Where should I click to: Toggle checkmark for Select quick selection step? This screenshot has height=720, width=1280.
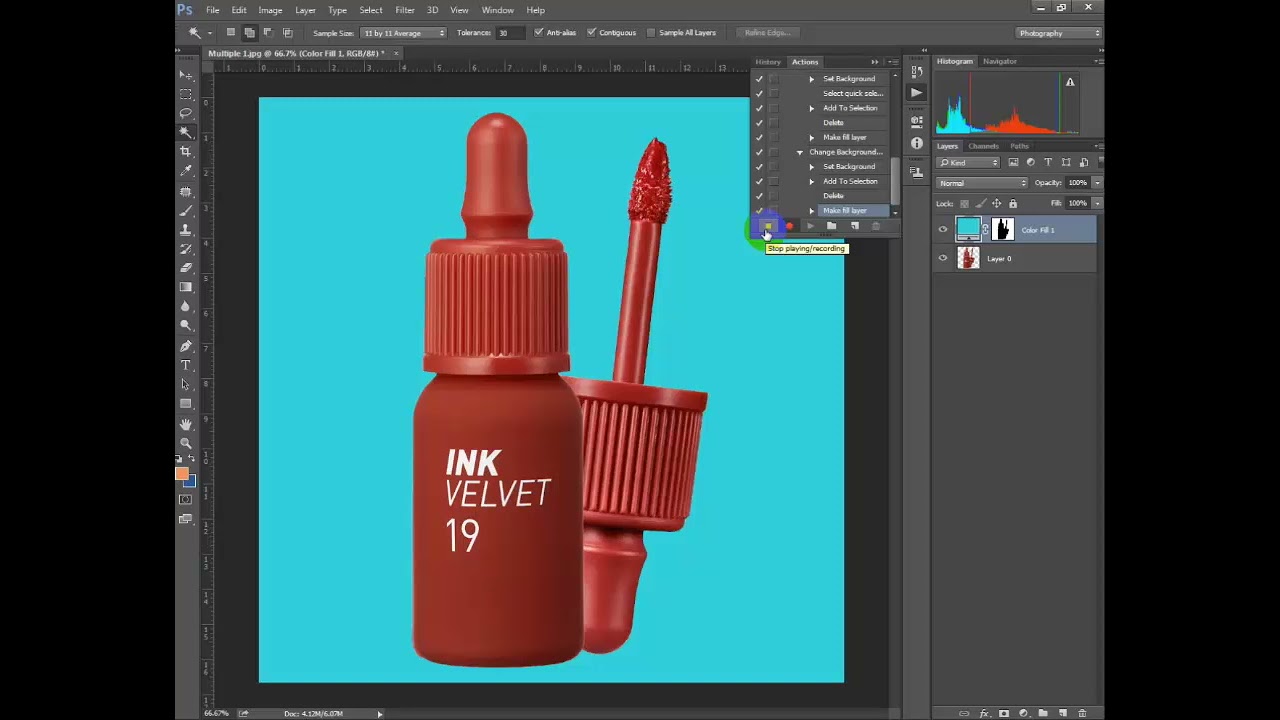(759, 93)
